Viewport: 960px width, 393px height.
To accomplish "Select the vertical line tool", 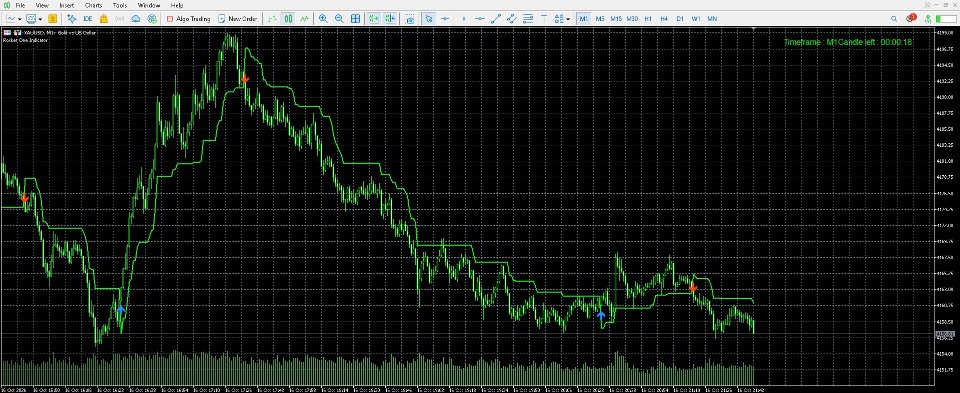I will pyautogui.click(x=463, y=18).
